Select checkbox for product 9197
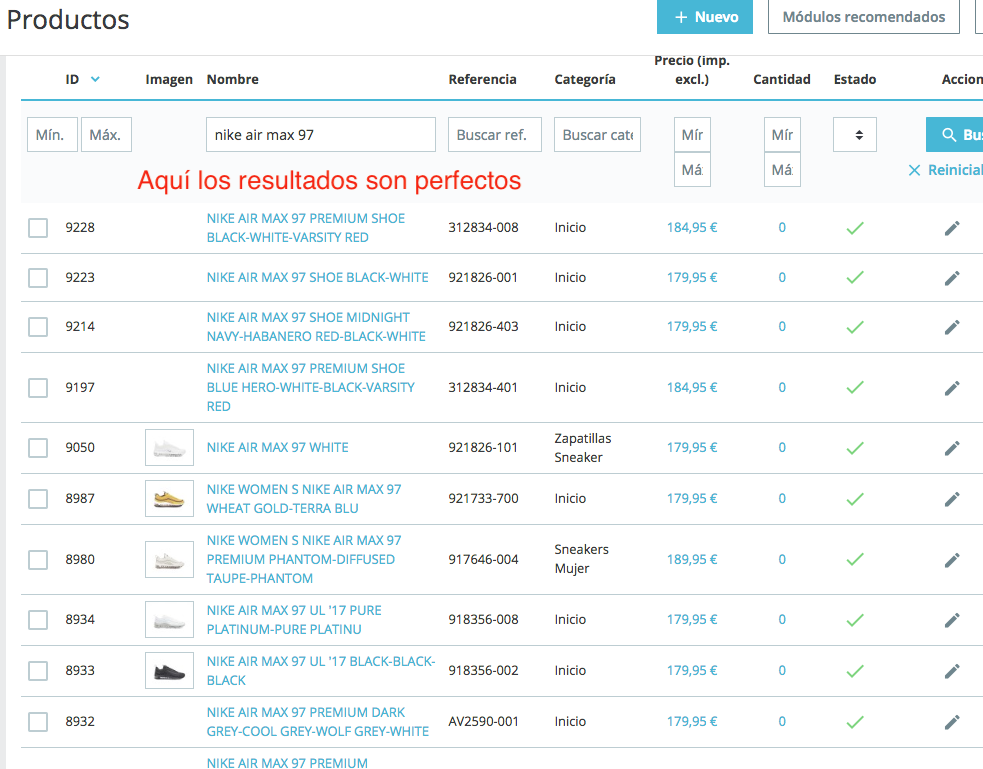The width and height of the screenshot is (983, 769). click(x=38, y=387)
